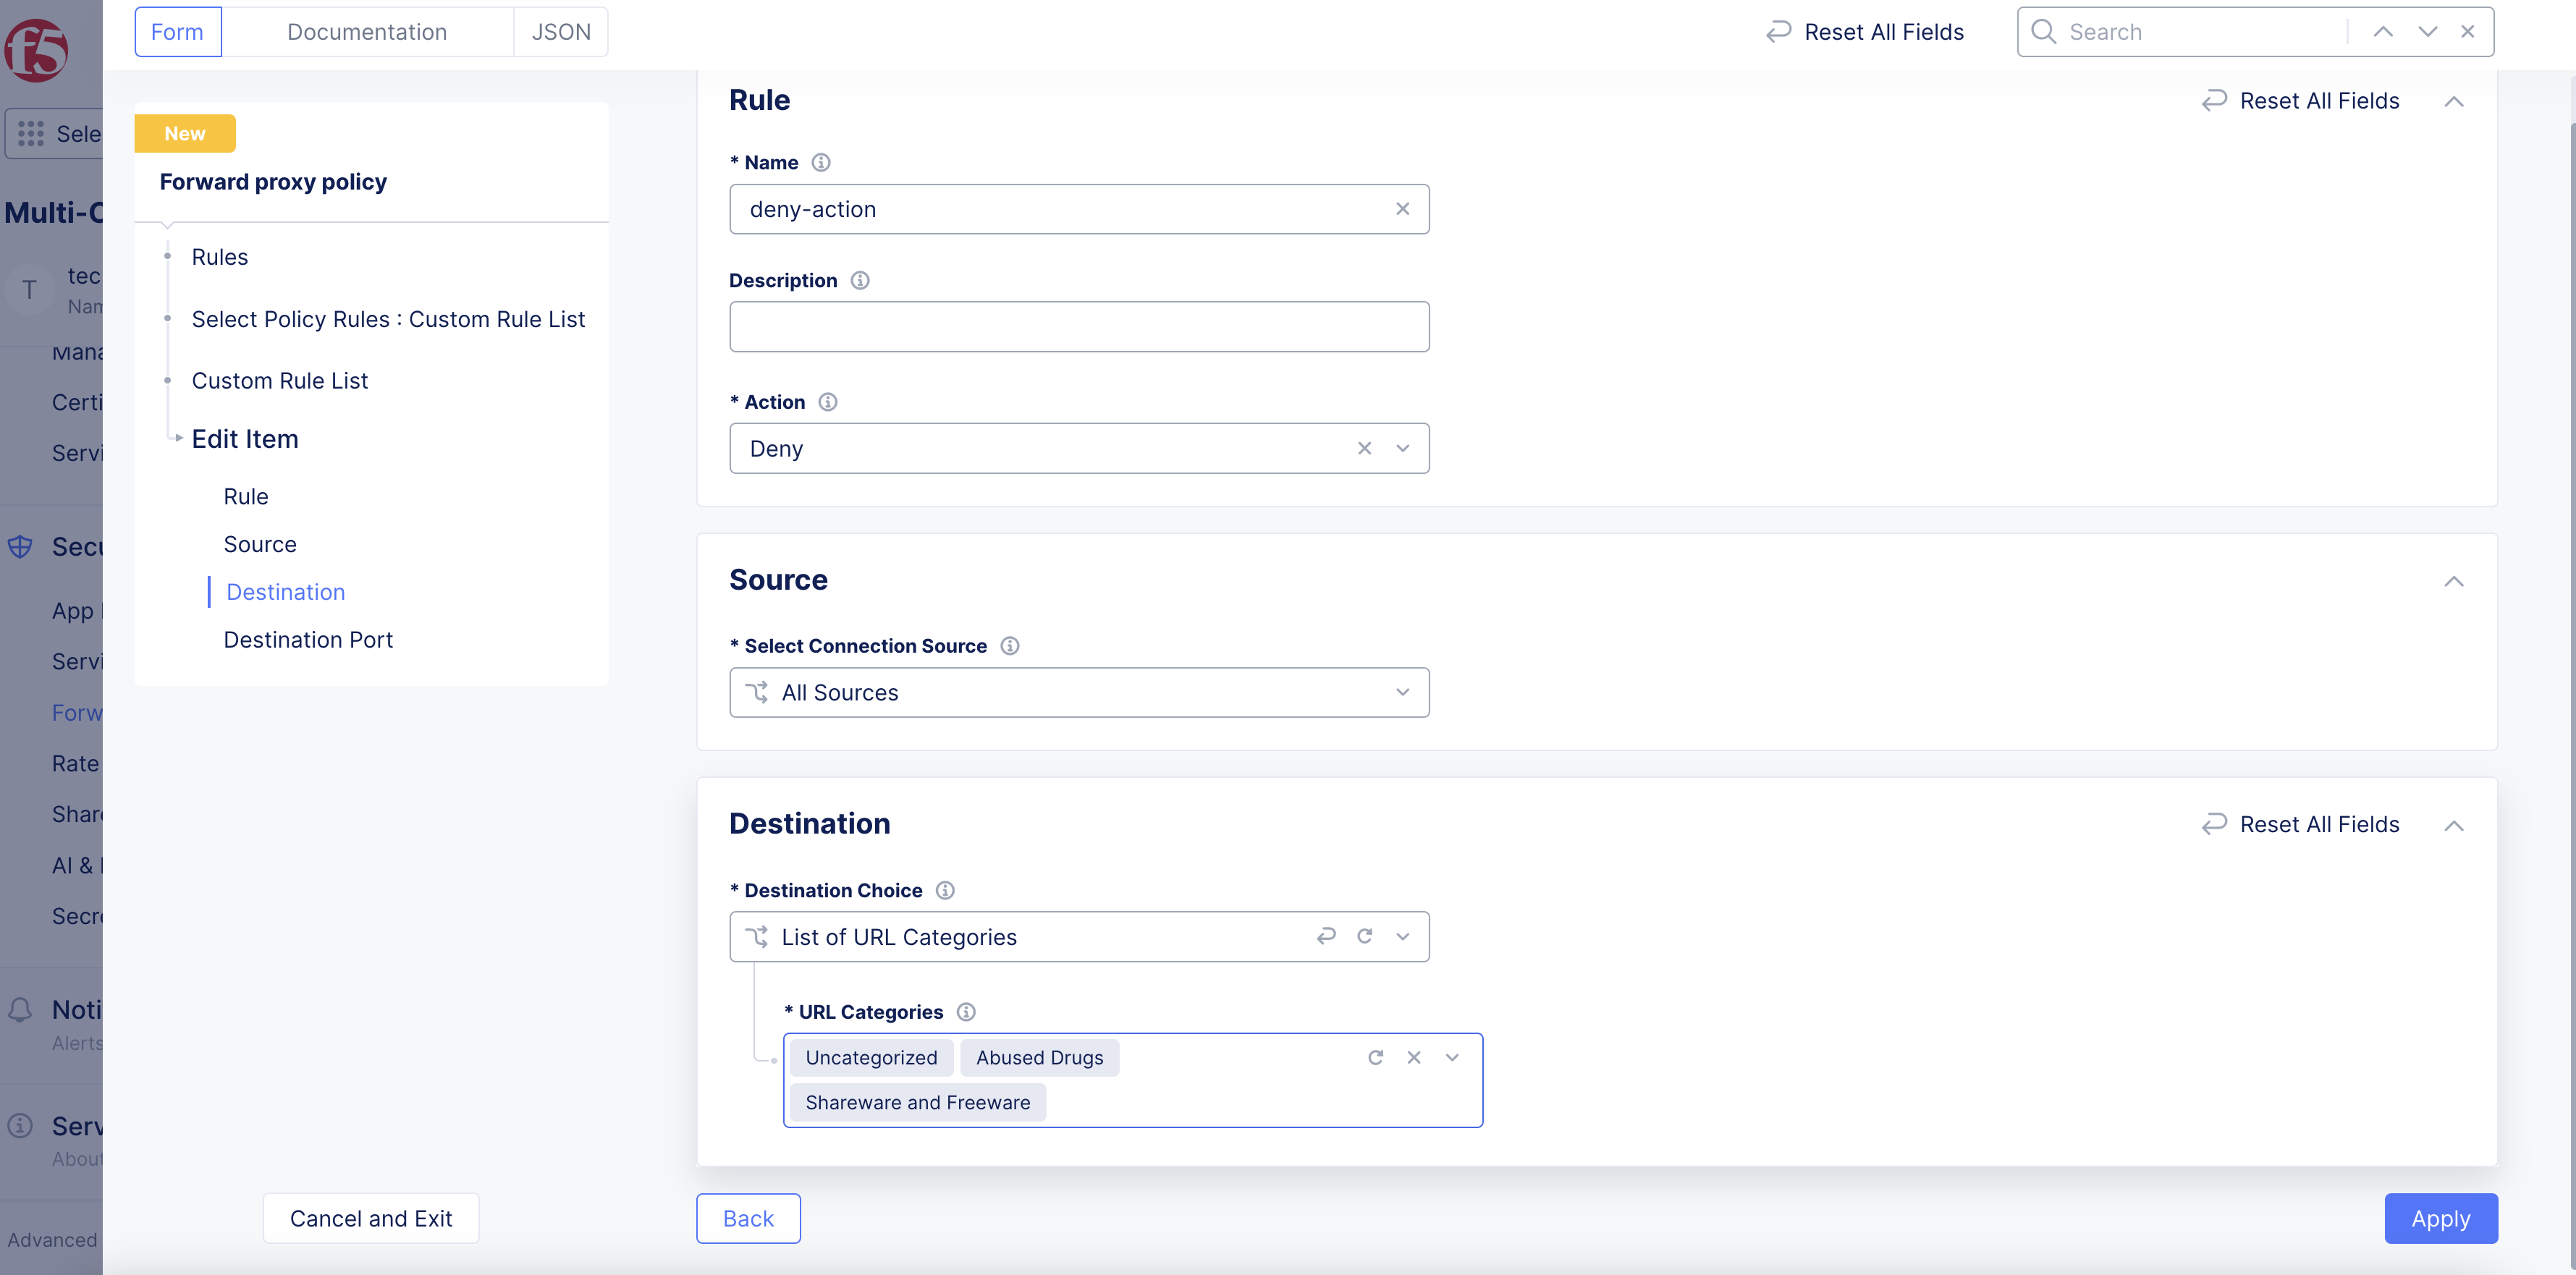Viewport: 2576px width, 1275px height.
Task: Click the F5 logo
Action: [36, 50]
